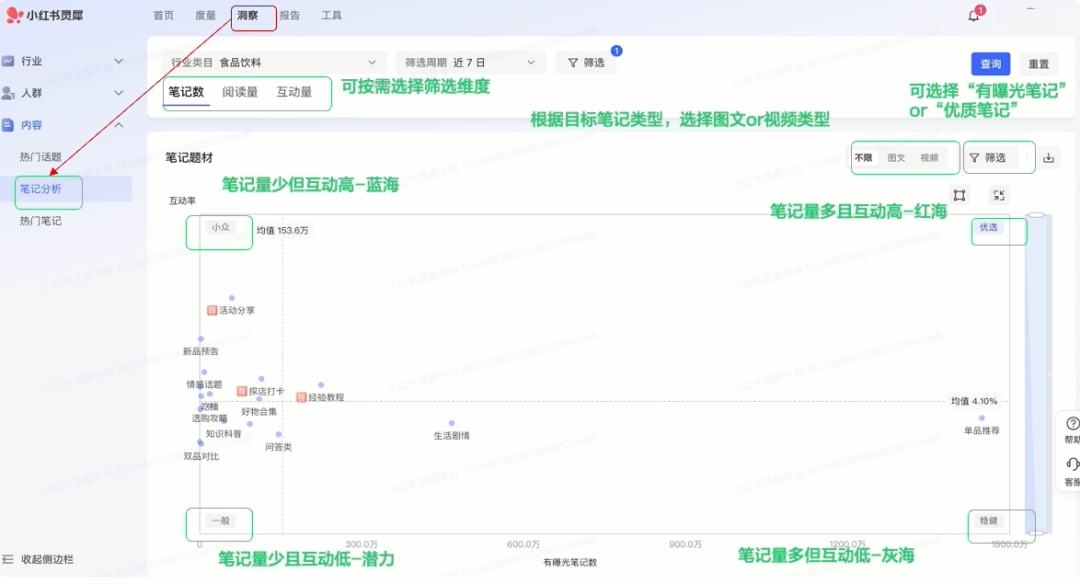Download the chart data via download icon
This screenshot has width=1080, height=584.
(1048, 158)
